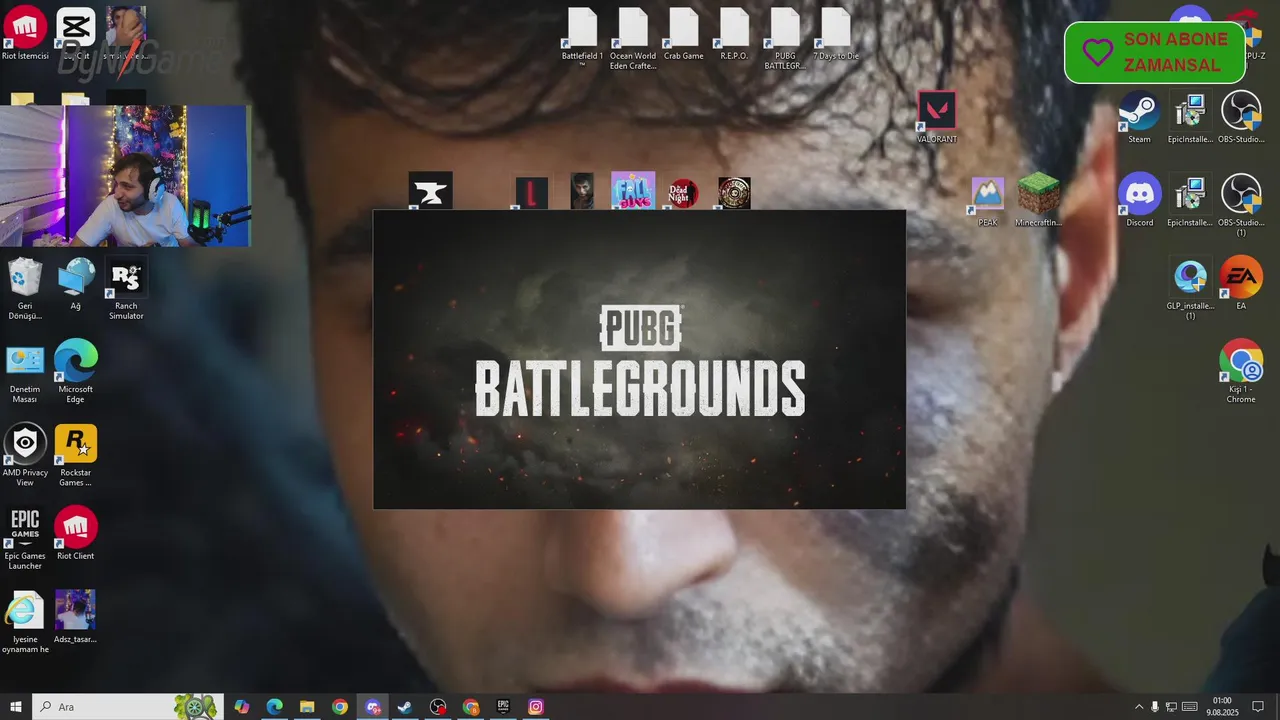Viewport: 1280px width, 720px height.
Task: Open the AMD Privacy View shortcut
Action: 25,456
